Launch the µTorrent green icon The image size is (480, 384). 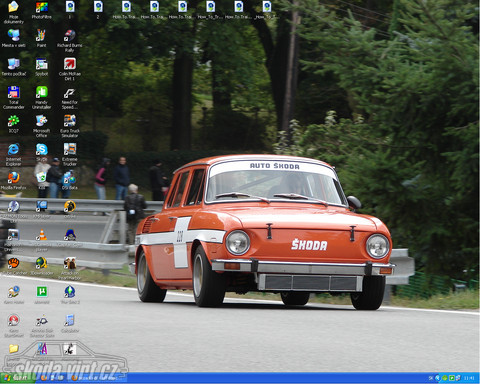click(x=41, y=292)
